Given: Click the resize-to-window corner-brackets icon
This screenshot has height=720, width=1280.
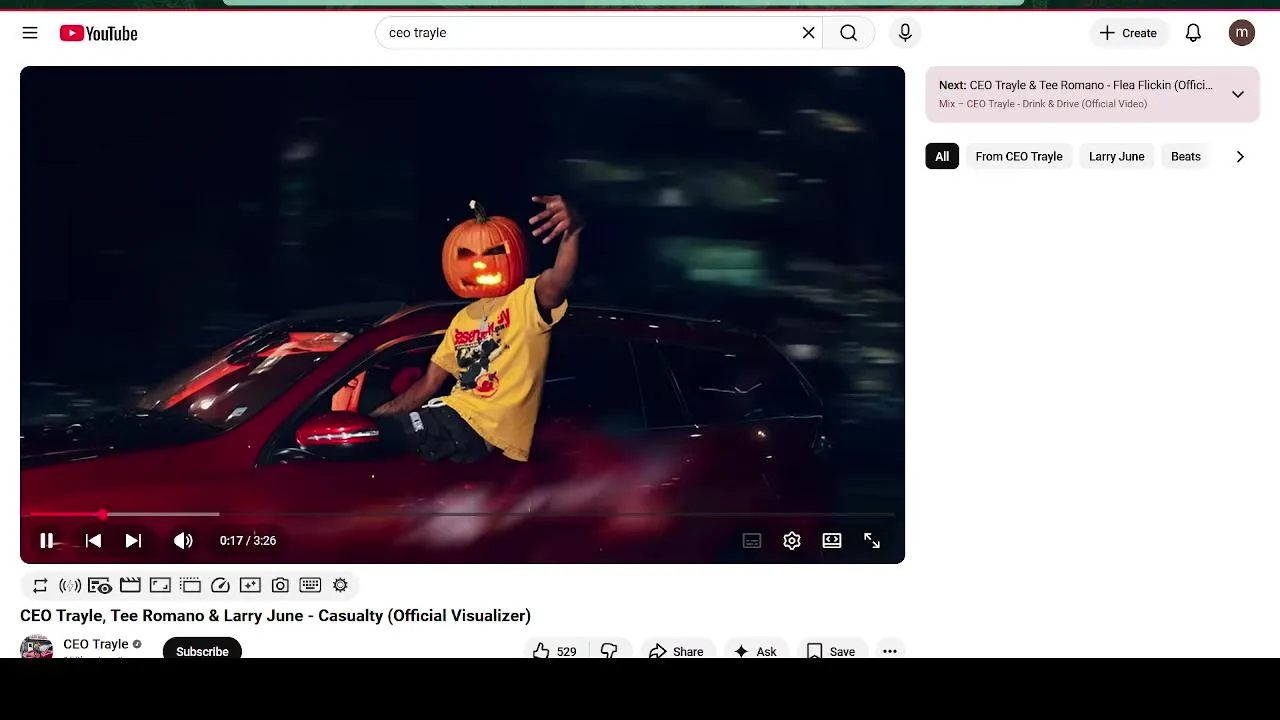Looking at the screenshot, I should pyautogui.click(x=160, y=585).
